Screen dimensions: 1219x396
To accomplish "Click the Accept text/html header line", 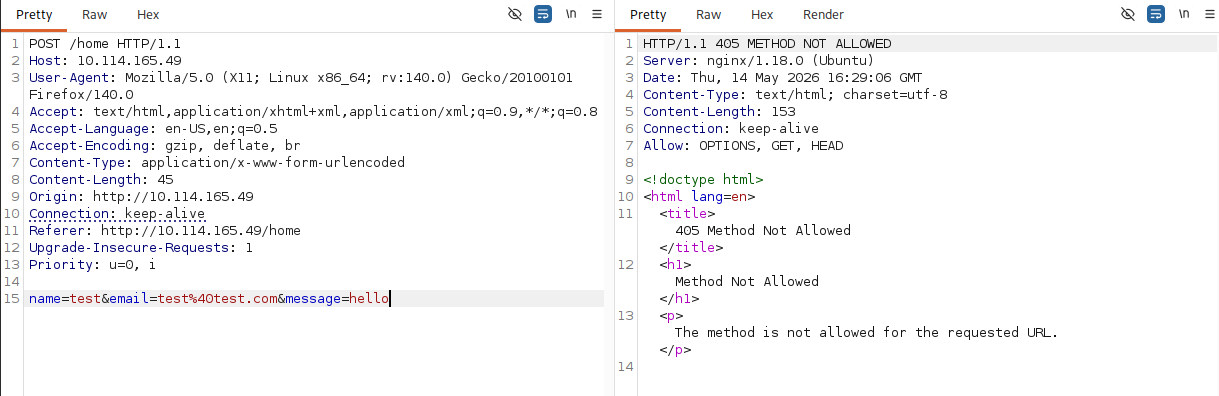I will [x=313, y=112].
